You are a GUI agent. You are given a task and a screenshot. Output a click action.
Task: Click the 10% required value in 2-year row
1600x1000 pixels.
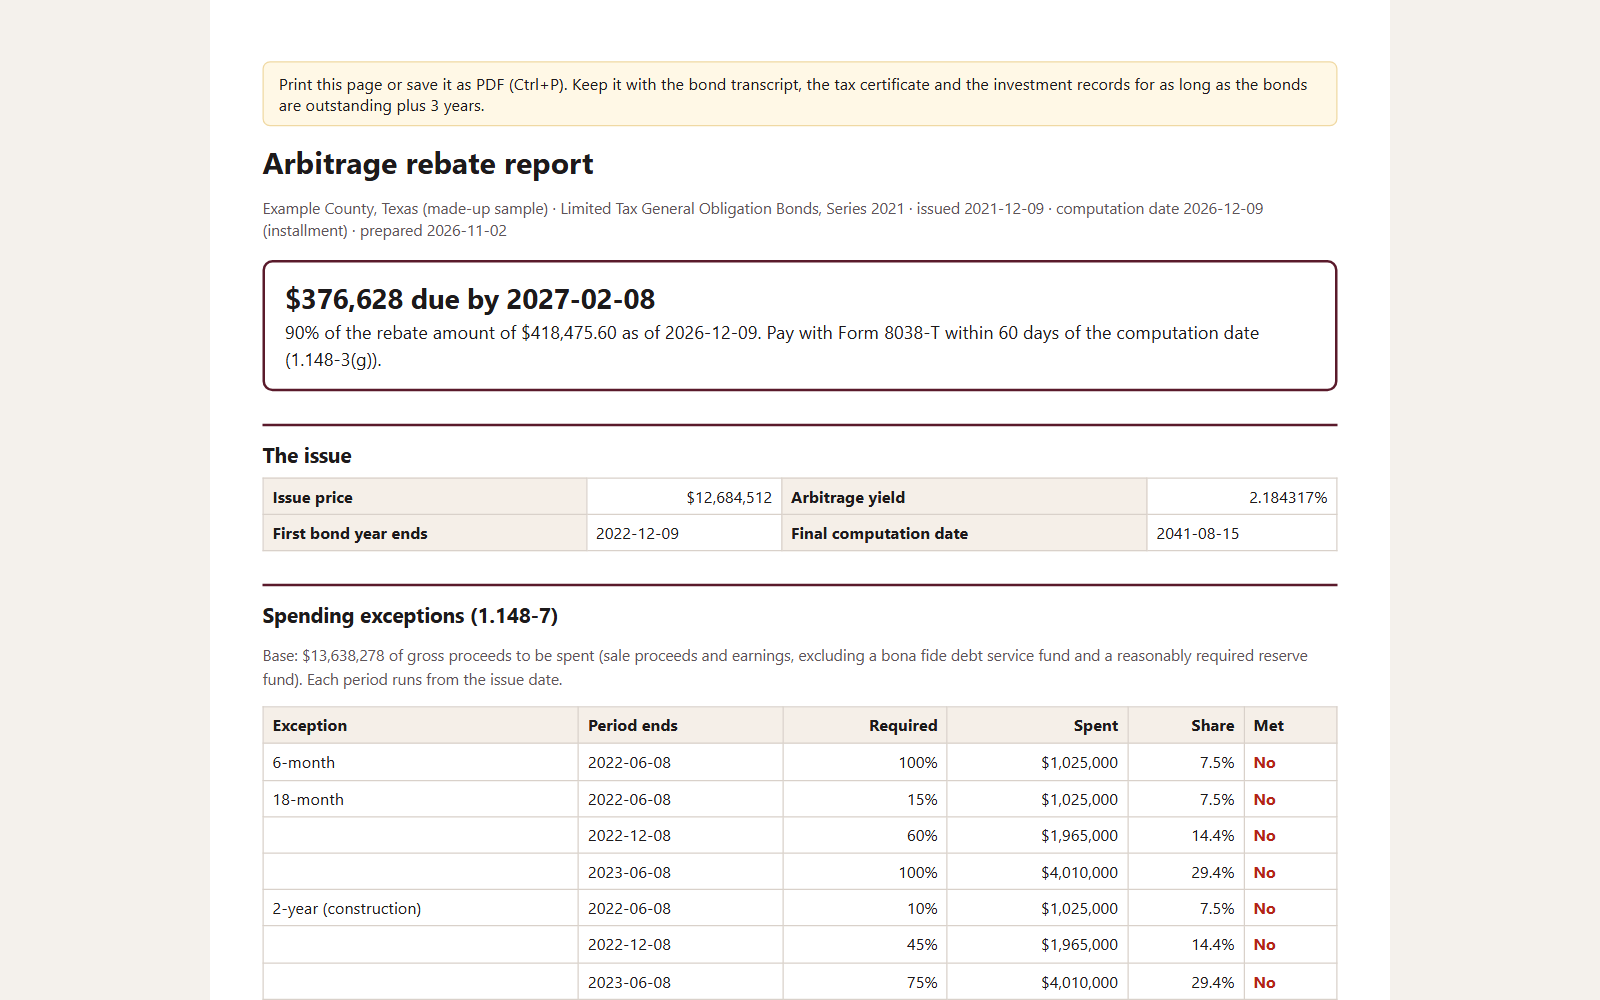pos(922,908)
